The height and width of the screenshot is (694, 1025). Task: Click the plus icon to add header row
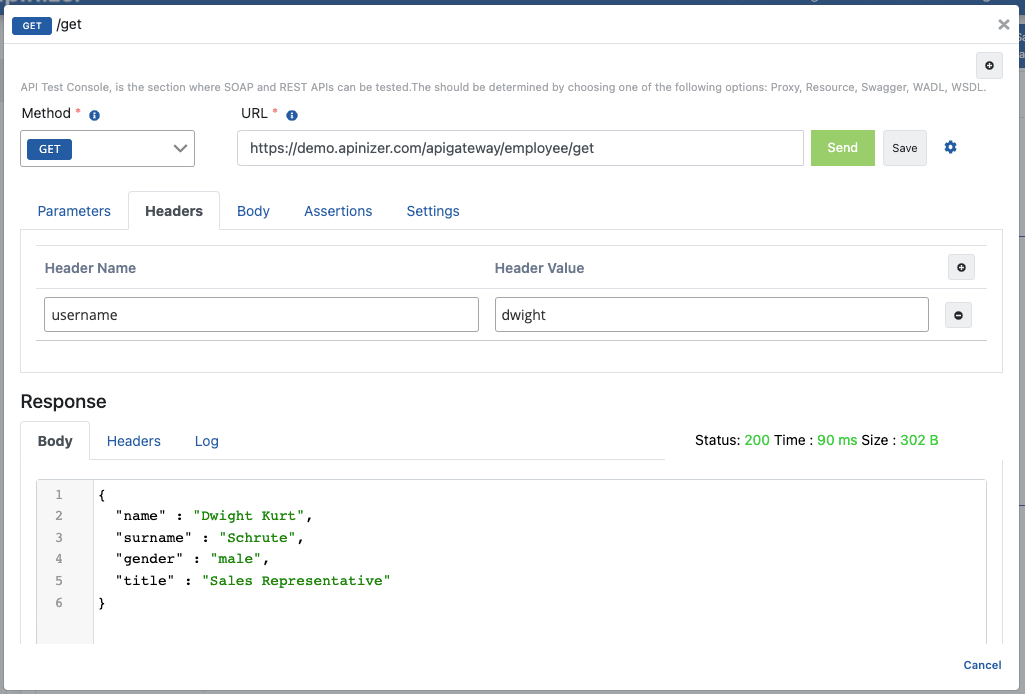961,267
